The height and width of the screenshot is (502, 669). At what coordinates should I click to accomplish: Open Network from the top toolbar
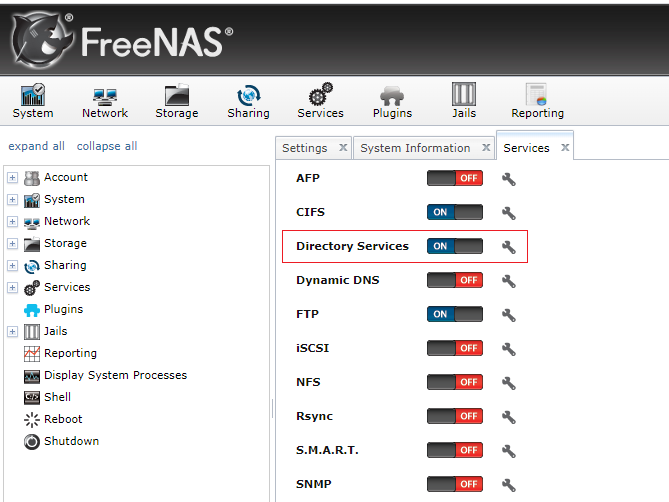tap(105, 101)
